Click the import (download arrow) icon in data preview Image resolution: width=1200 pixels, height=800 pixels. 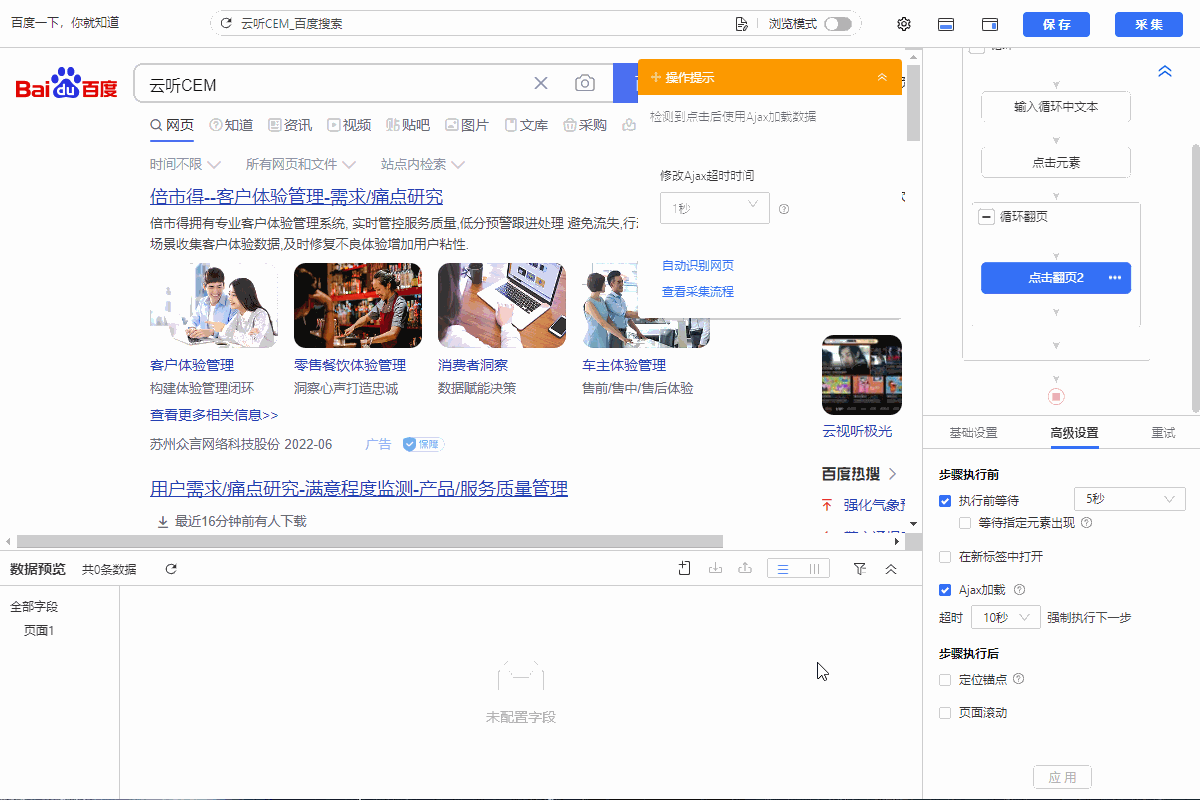point(715,568)
